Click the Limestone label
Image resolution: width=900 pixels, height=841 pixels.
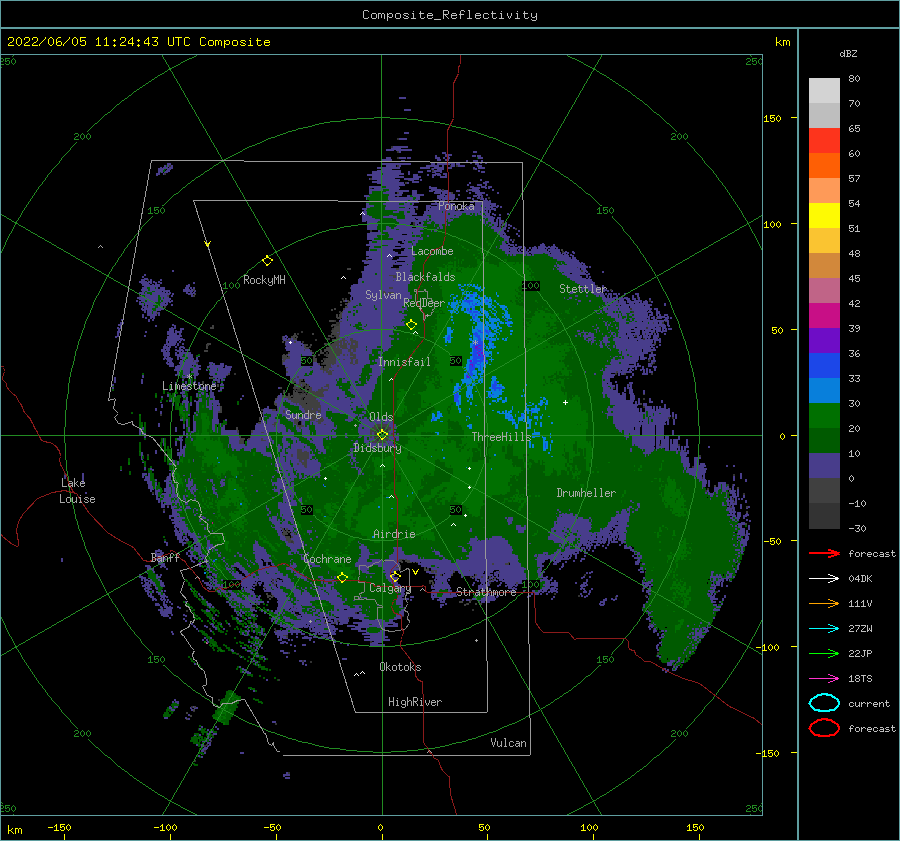pyautogui.click(x=189, y=386)
